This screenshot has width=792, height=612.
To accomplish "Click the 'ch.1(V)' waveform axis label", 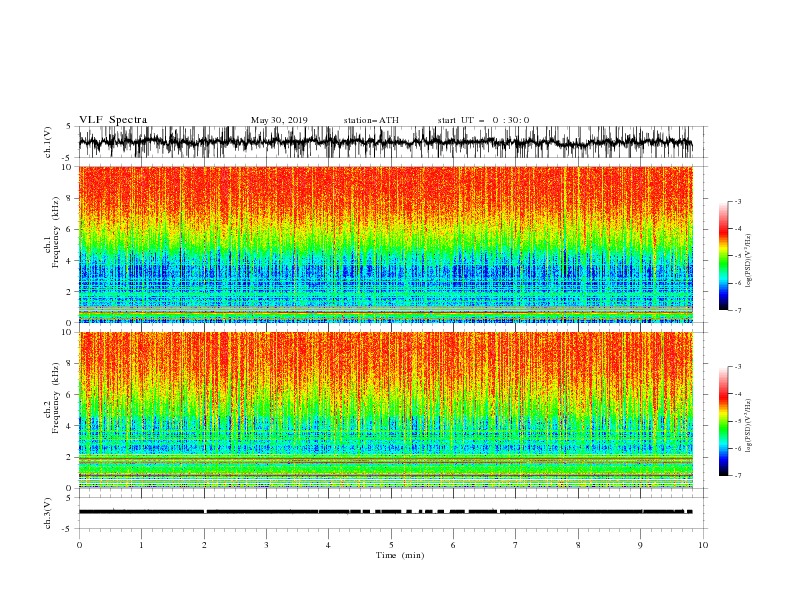I will [48, 142].
